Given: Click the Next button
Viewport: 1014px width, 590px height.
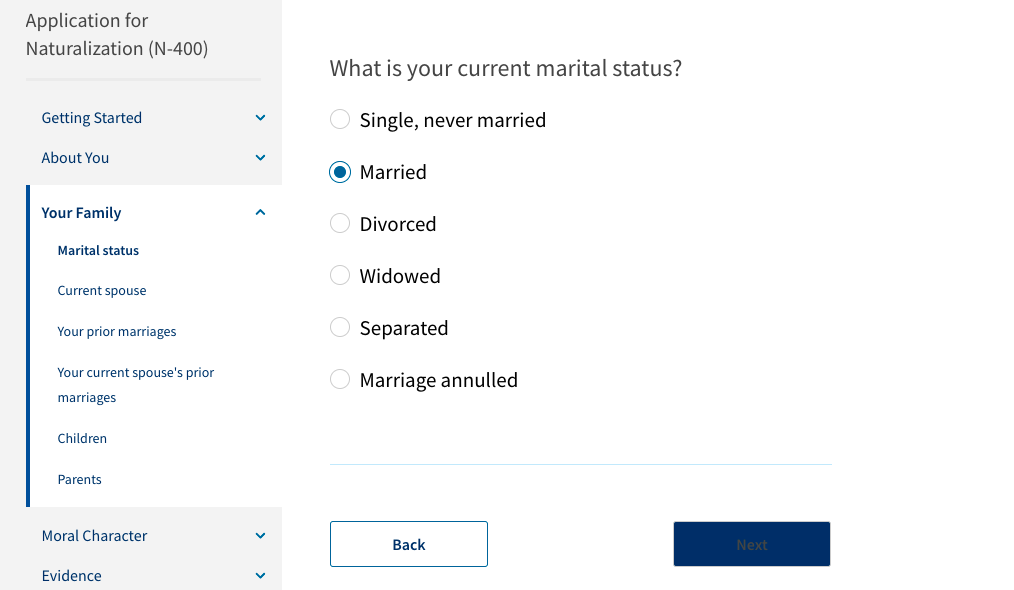Looking at the screenshot, I should tap(751, 544).
